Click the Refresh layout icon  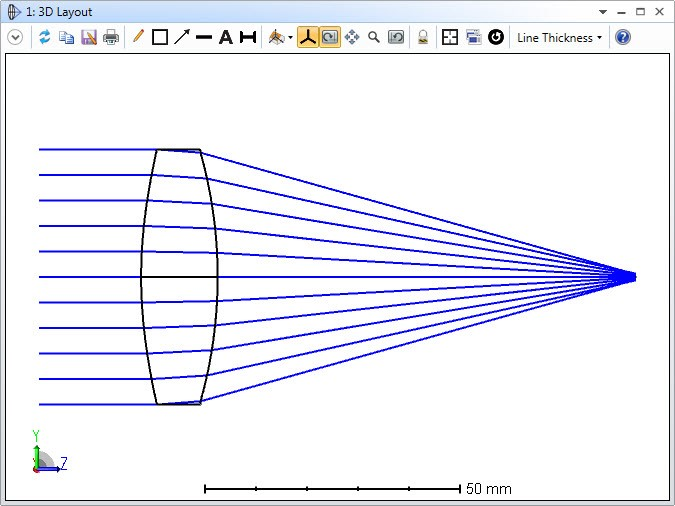[44, 37]
